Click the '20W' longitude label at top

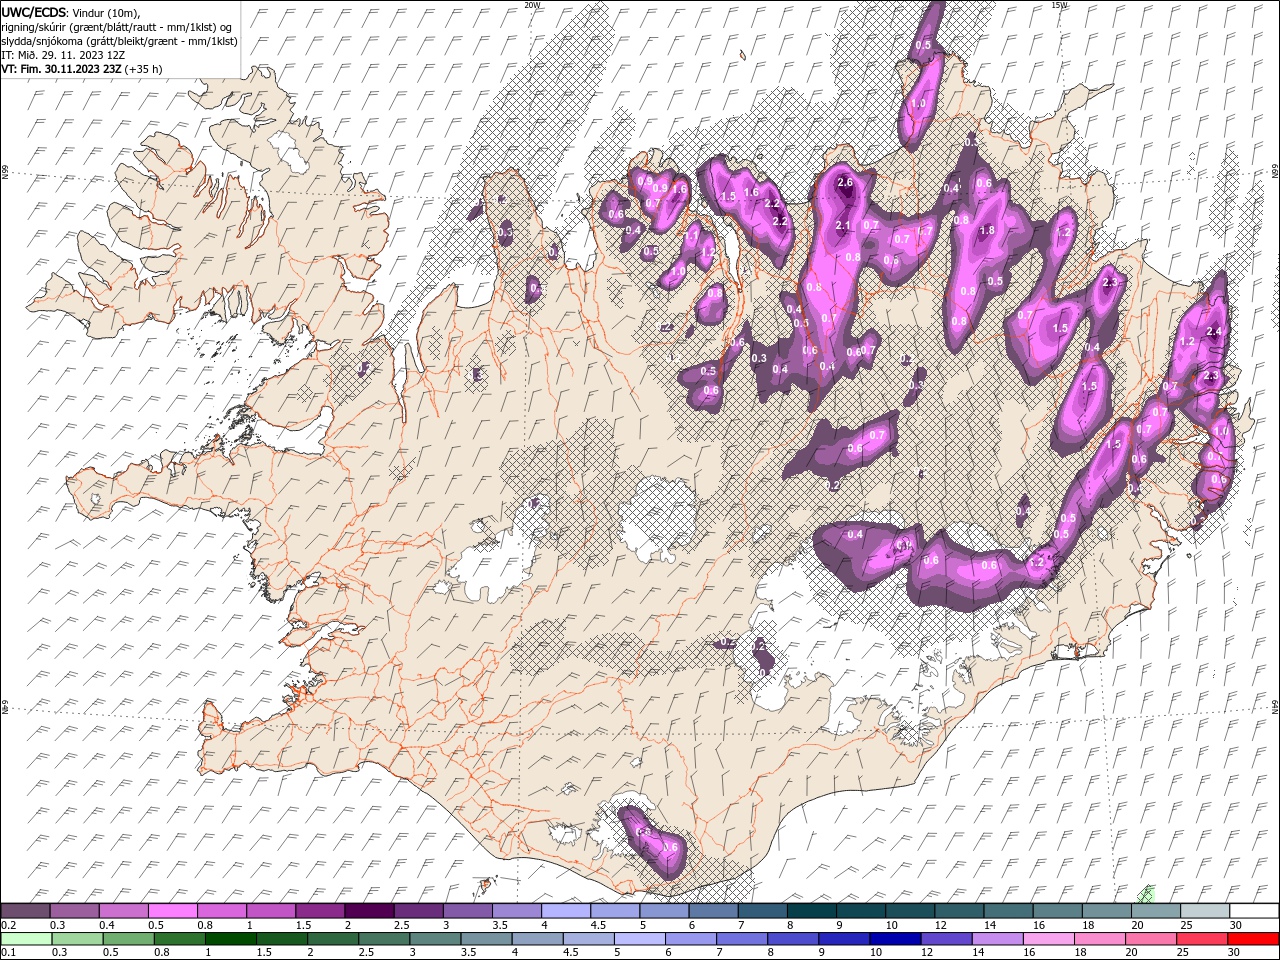[532, 5]
